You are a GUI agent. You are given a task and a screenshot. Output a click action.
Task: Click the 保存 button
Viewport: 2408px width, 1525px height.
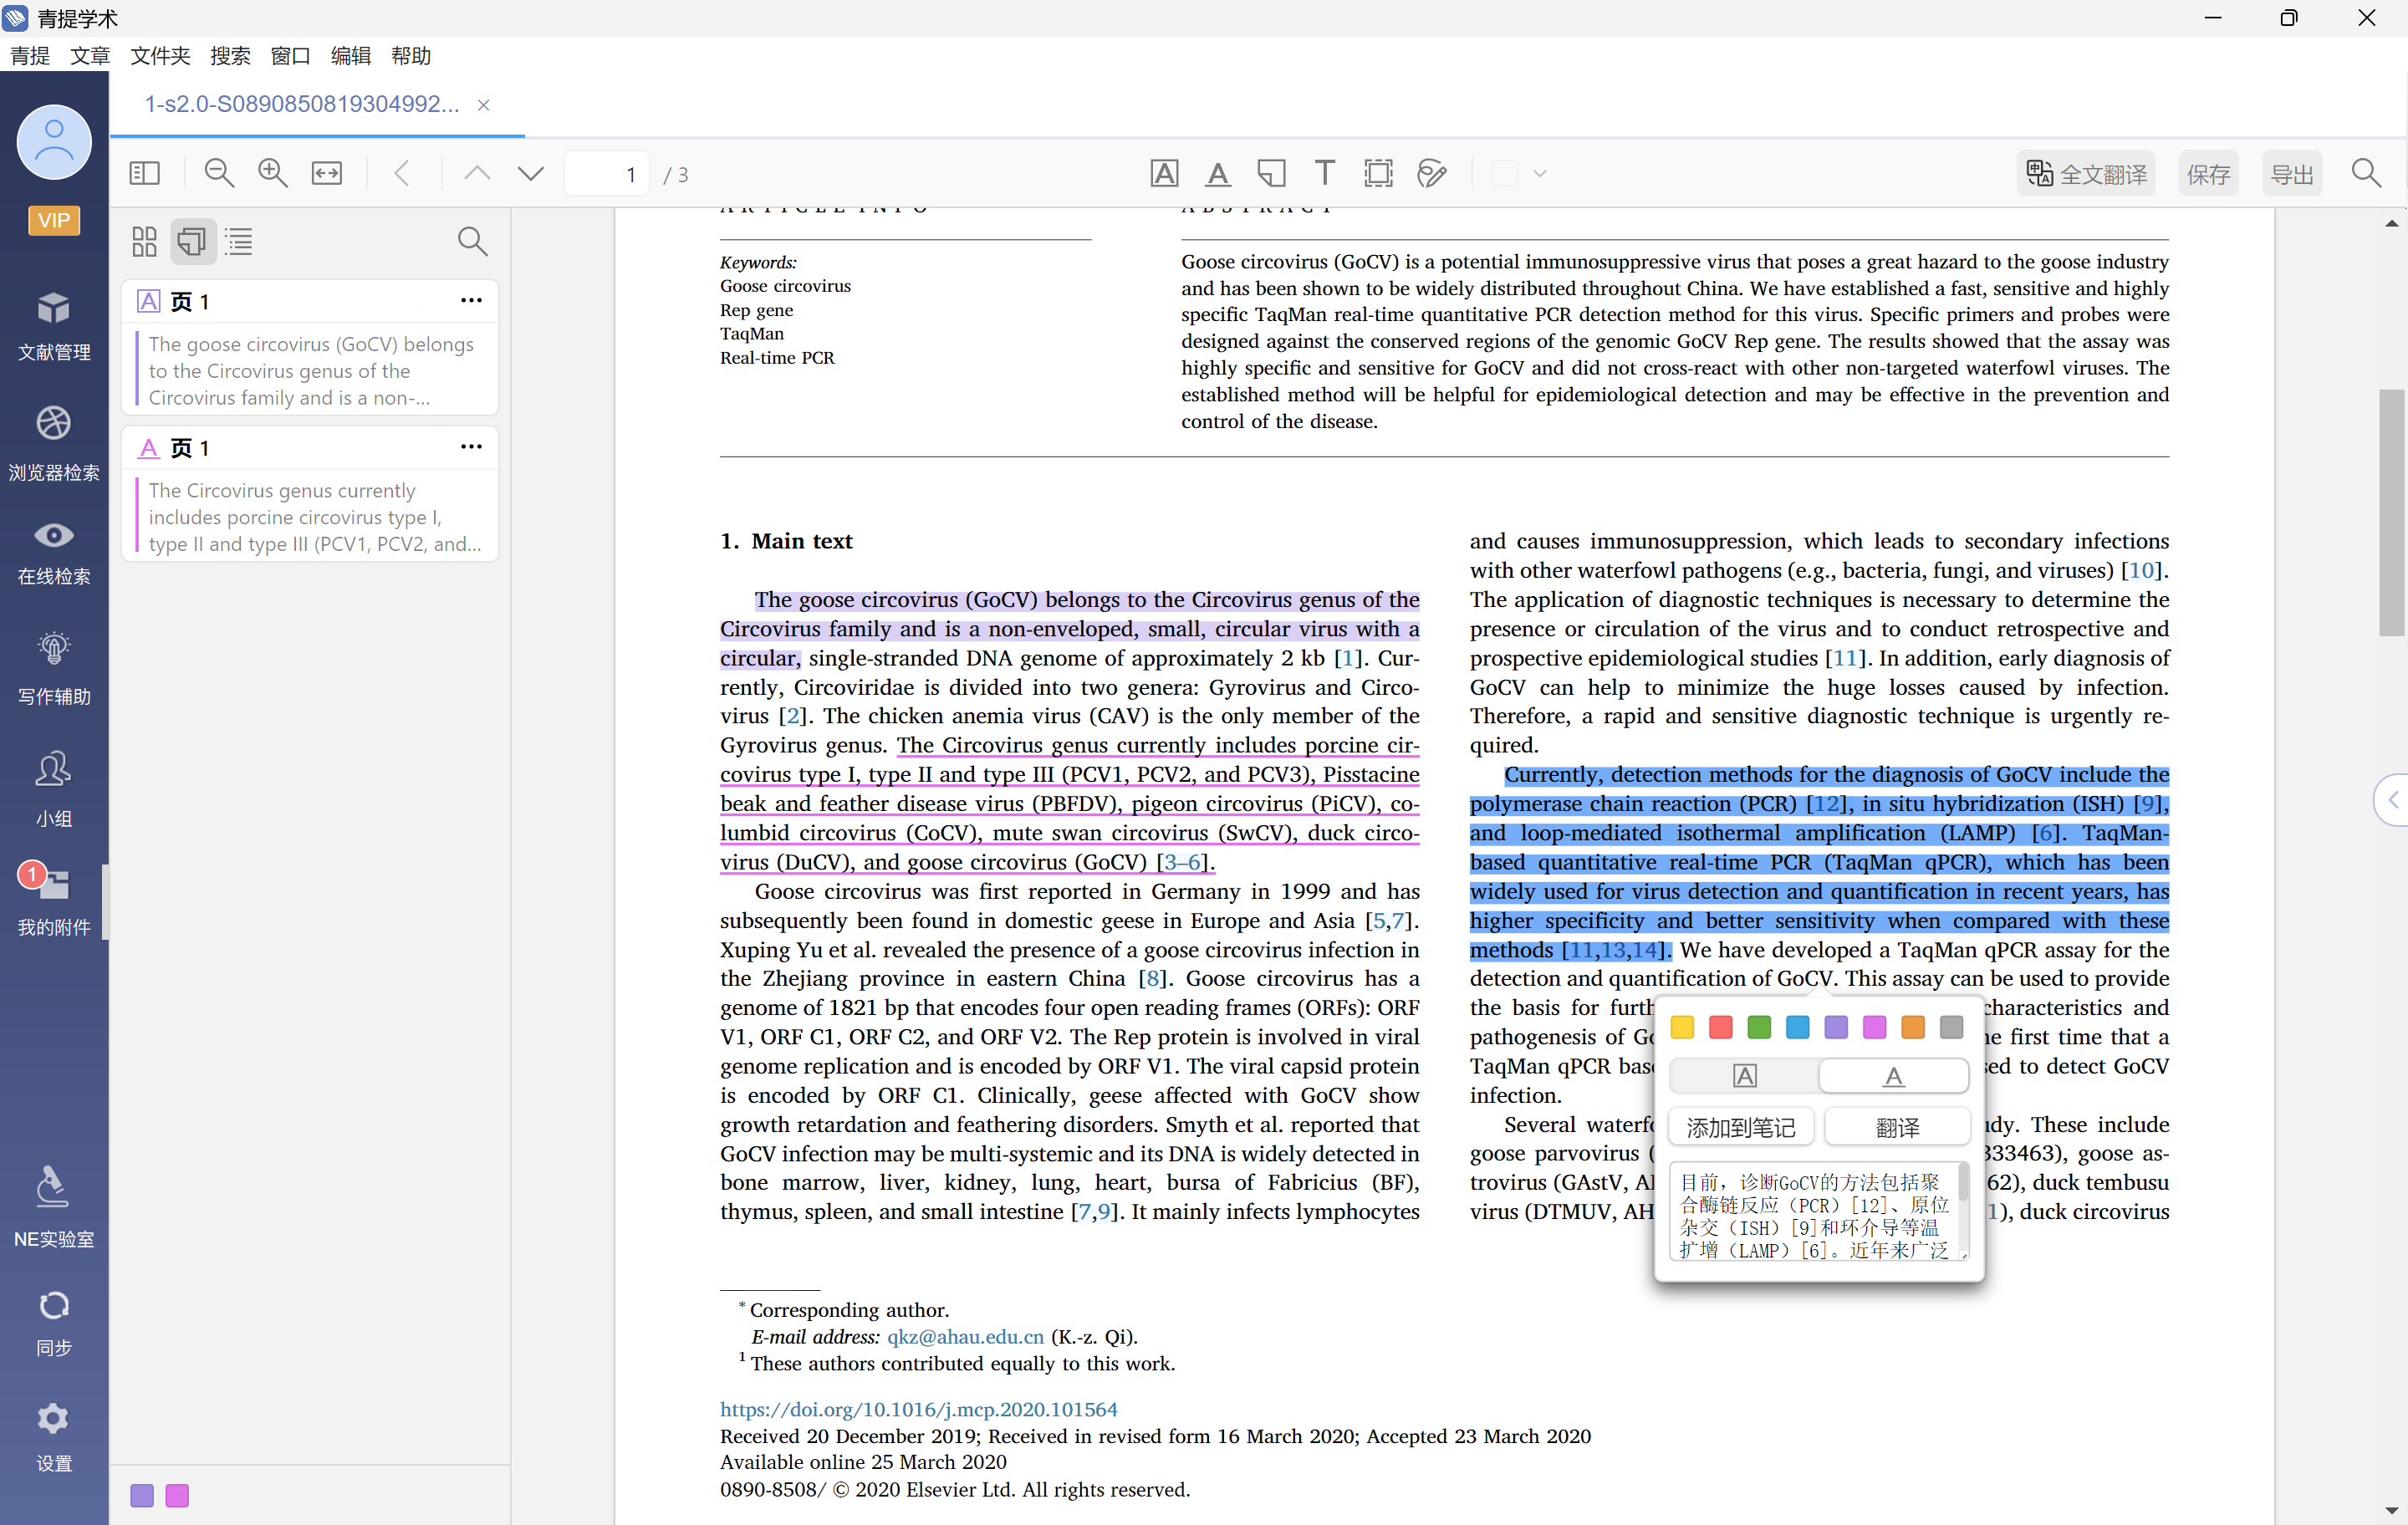click(x=2208, y=174)
